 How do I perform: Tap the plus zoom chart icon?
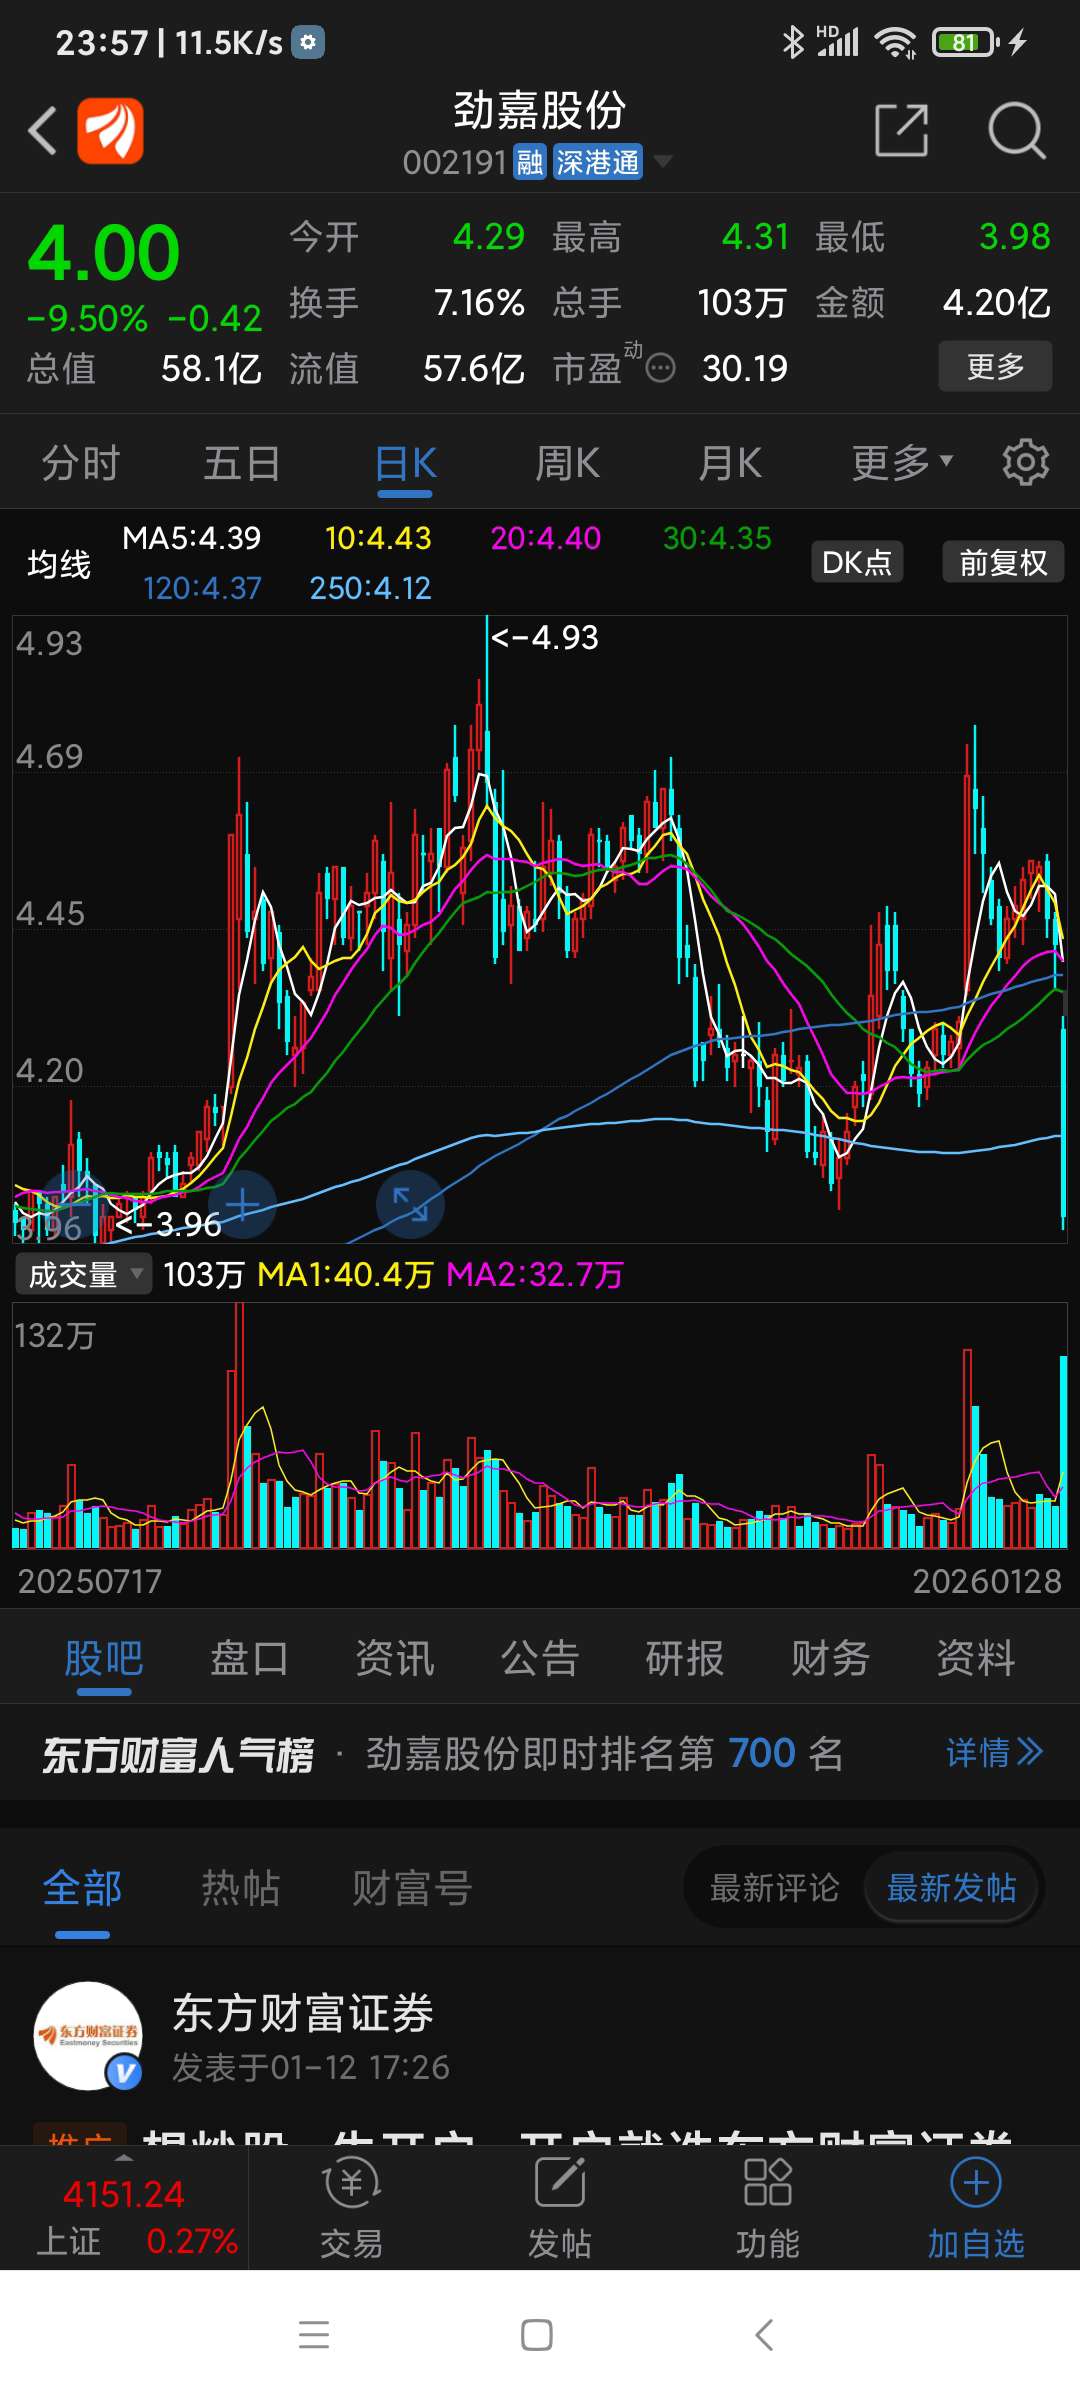[x=242, y=1204]
